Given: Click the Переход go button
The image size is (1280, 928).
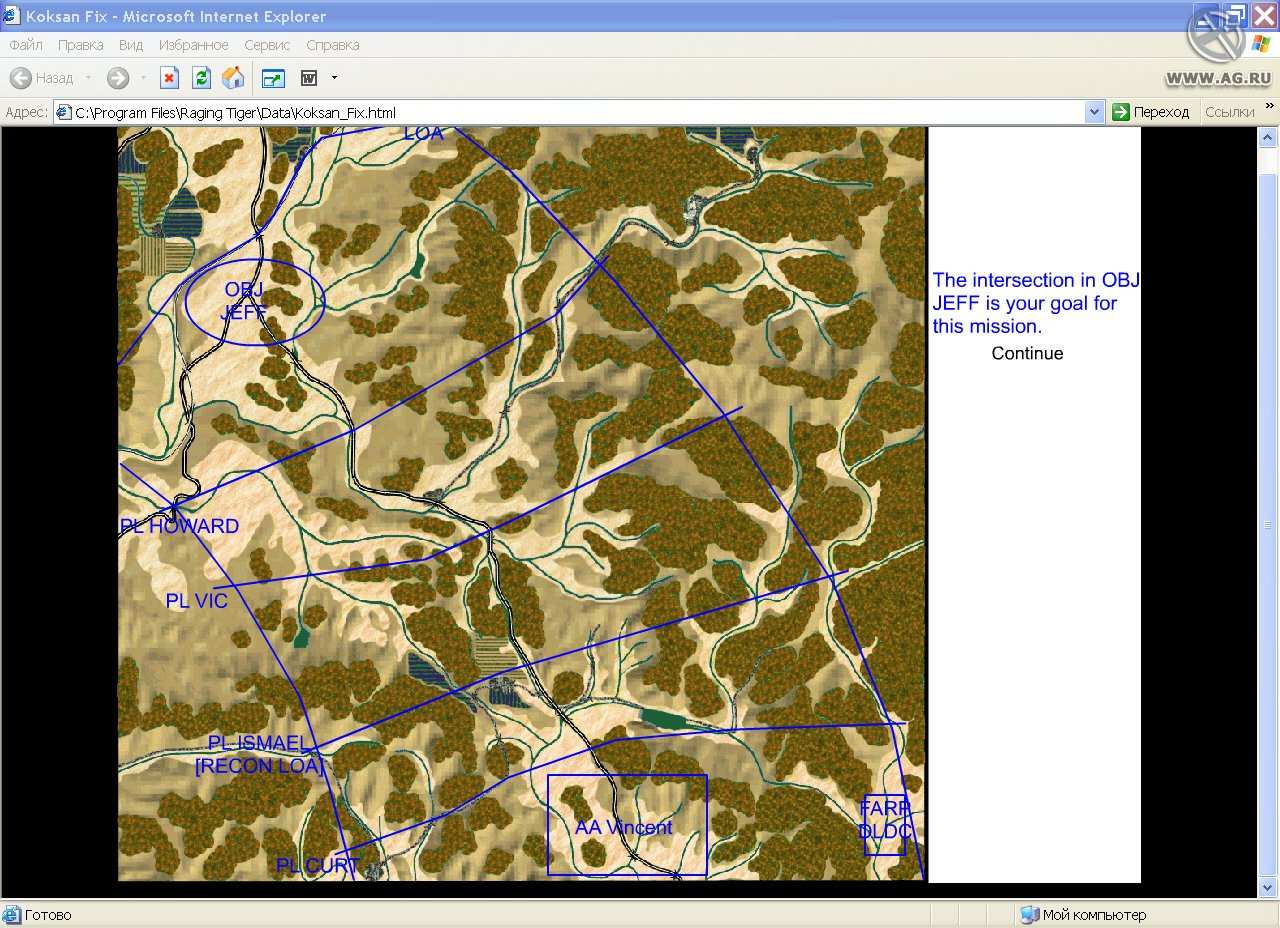Looking at the screenshot, I should coord(1151,112).
